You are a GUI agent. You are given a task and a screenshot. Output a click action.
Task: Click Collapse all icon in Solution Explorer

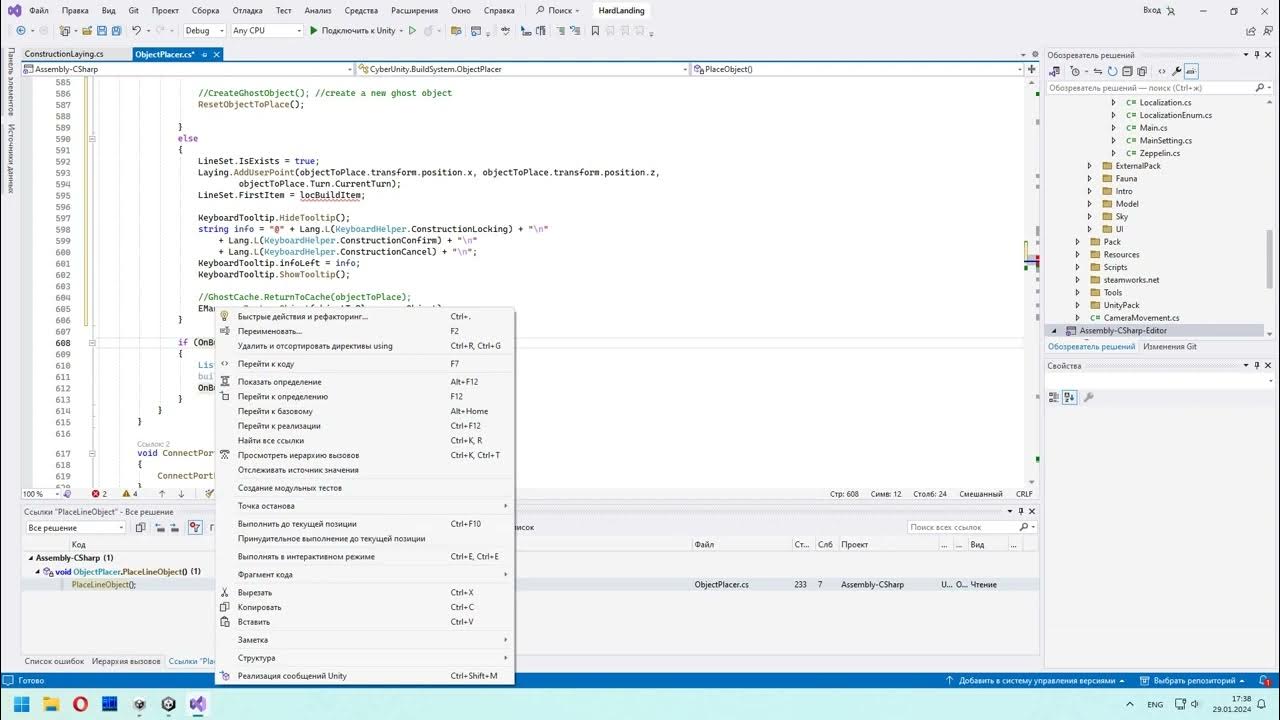click(1127, 71)
